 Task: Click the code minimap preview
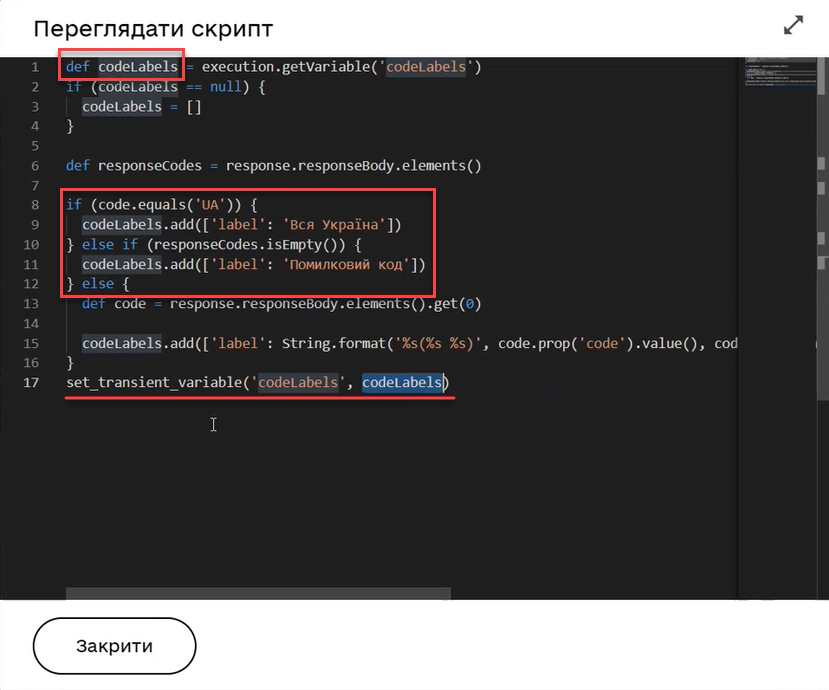[780, 71]
